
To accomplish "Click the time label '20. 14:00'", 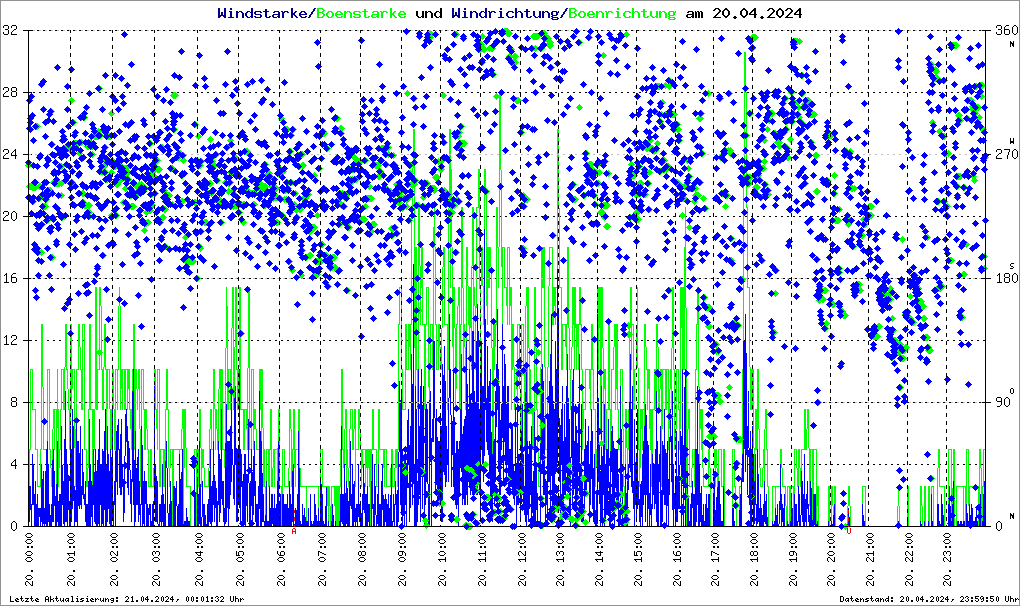I will pyautogui.click(x=600, y=559).
